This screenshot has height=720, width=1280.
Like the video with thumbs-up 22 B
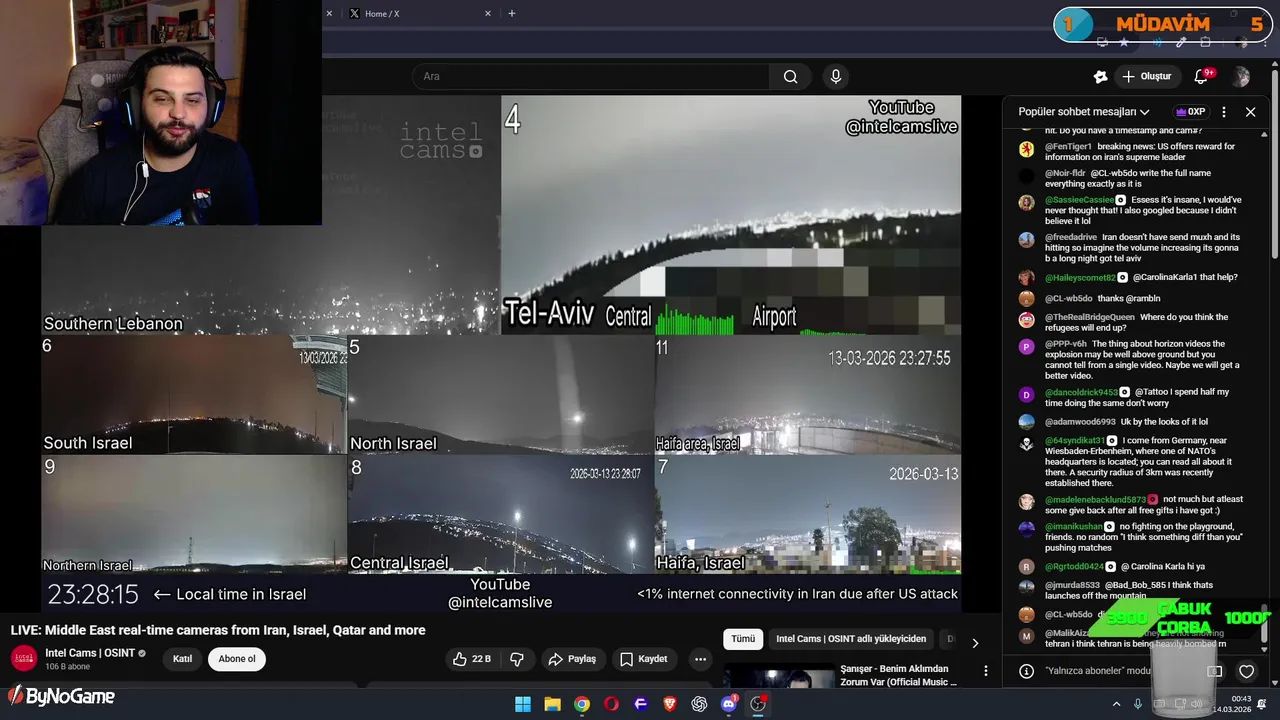472,659
